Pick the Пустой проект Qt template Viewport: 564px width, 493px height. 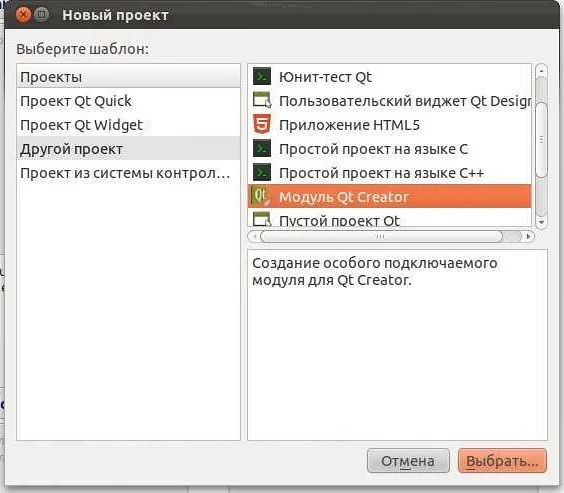pyautogui.click(x=390, y=218)
